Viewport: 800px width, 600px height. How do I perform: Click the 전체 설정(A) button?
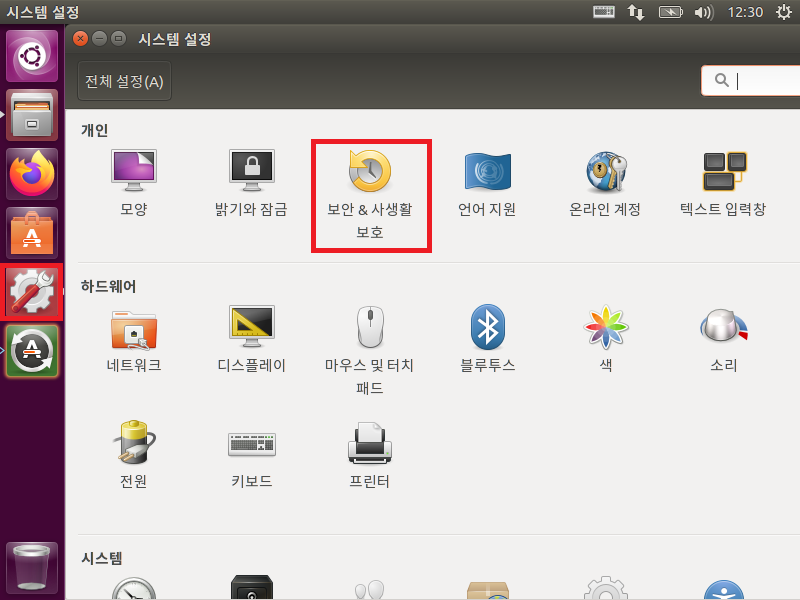(124, 81)
